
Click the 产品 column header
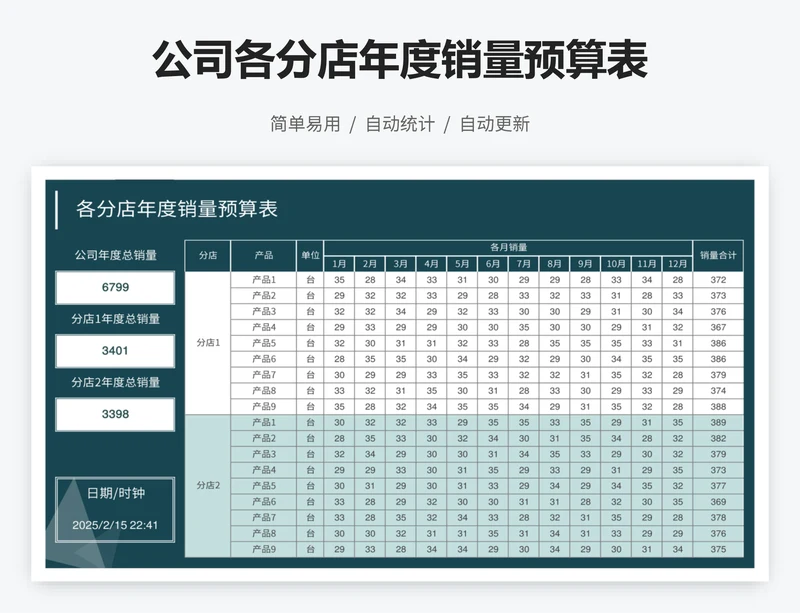point(264,255)
